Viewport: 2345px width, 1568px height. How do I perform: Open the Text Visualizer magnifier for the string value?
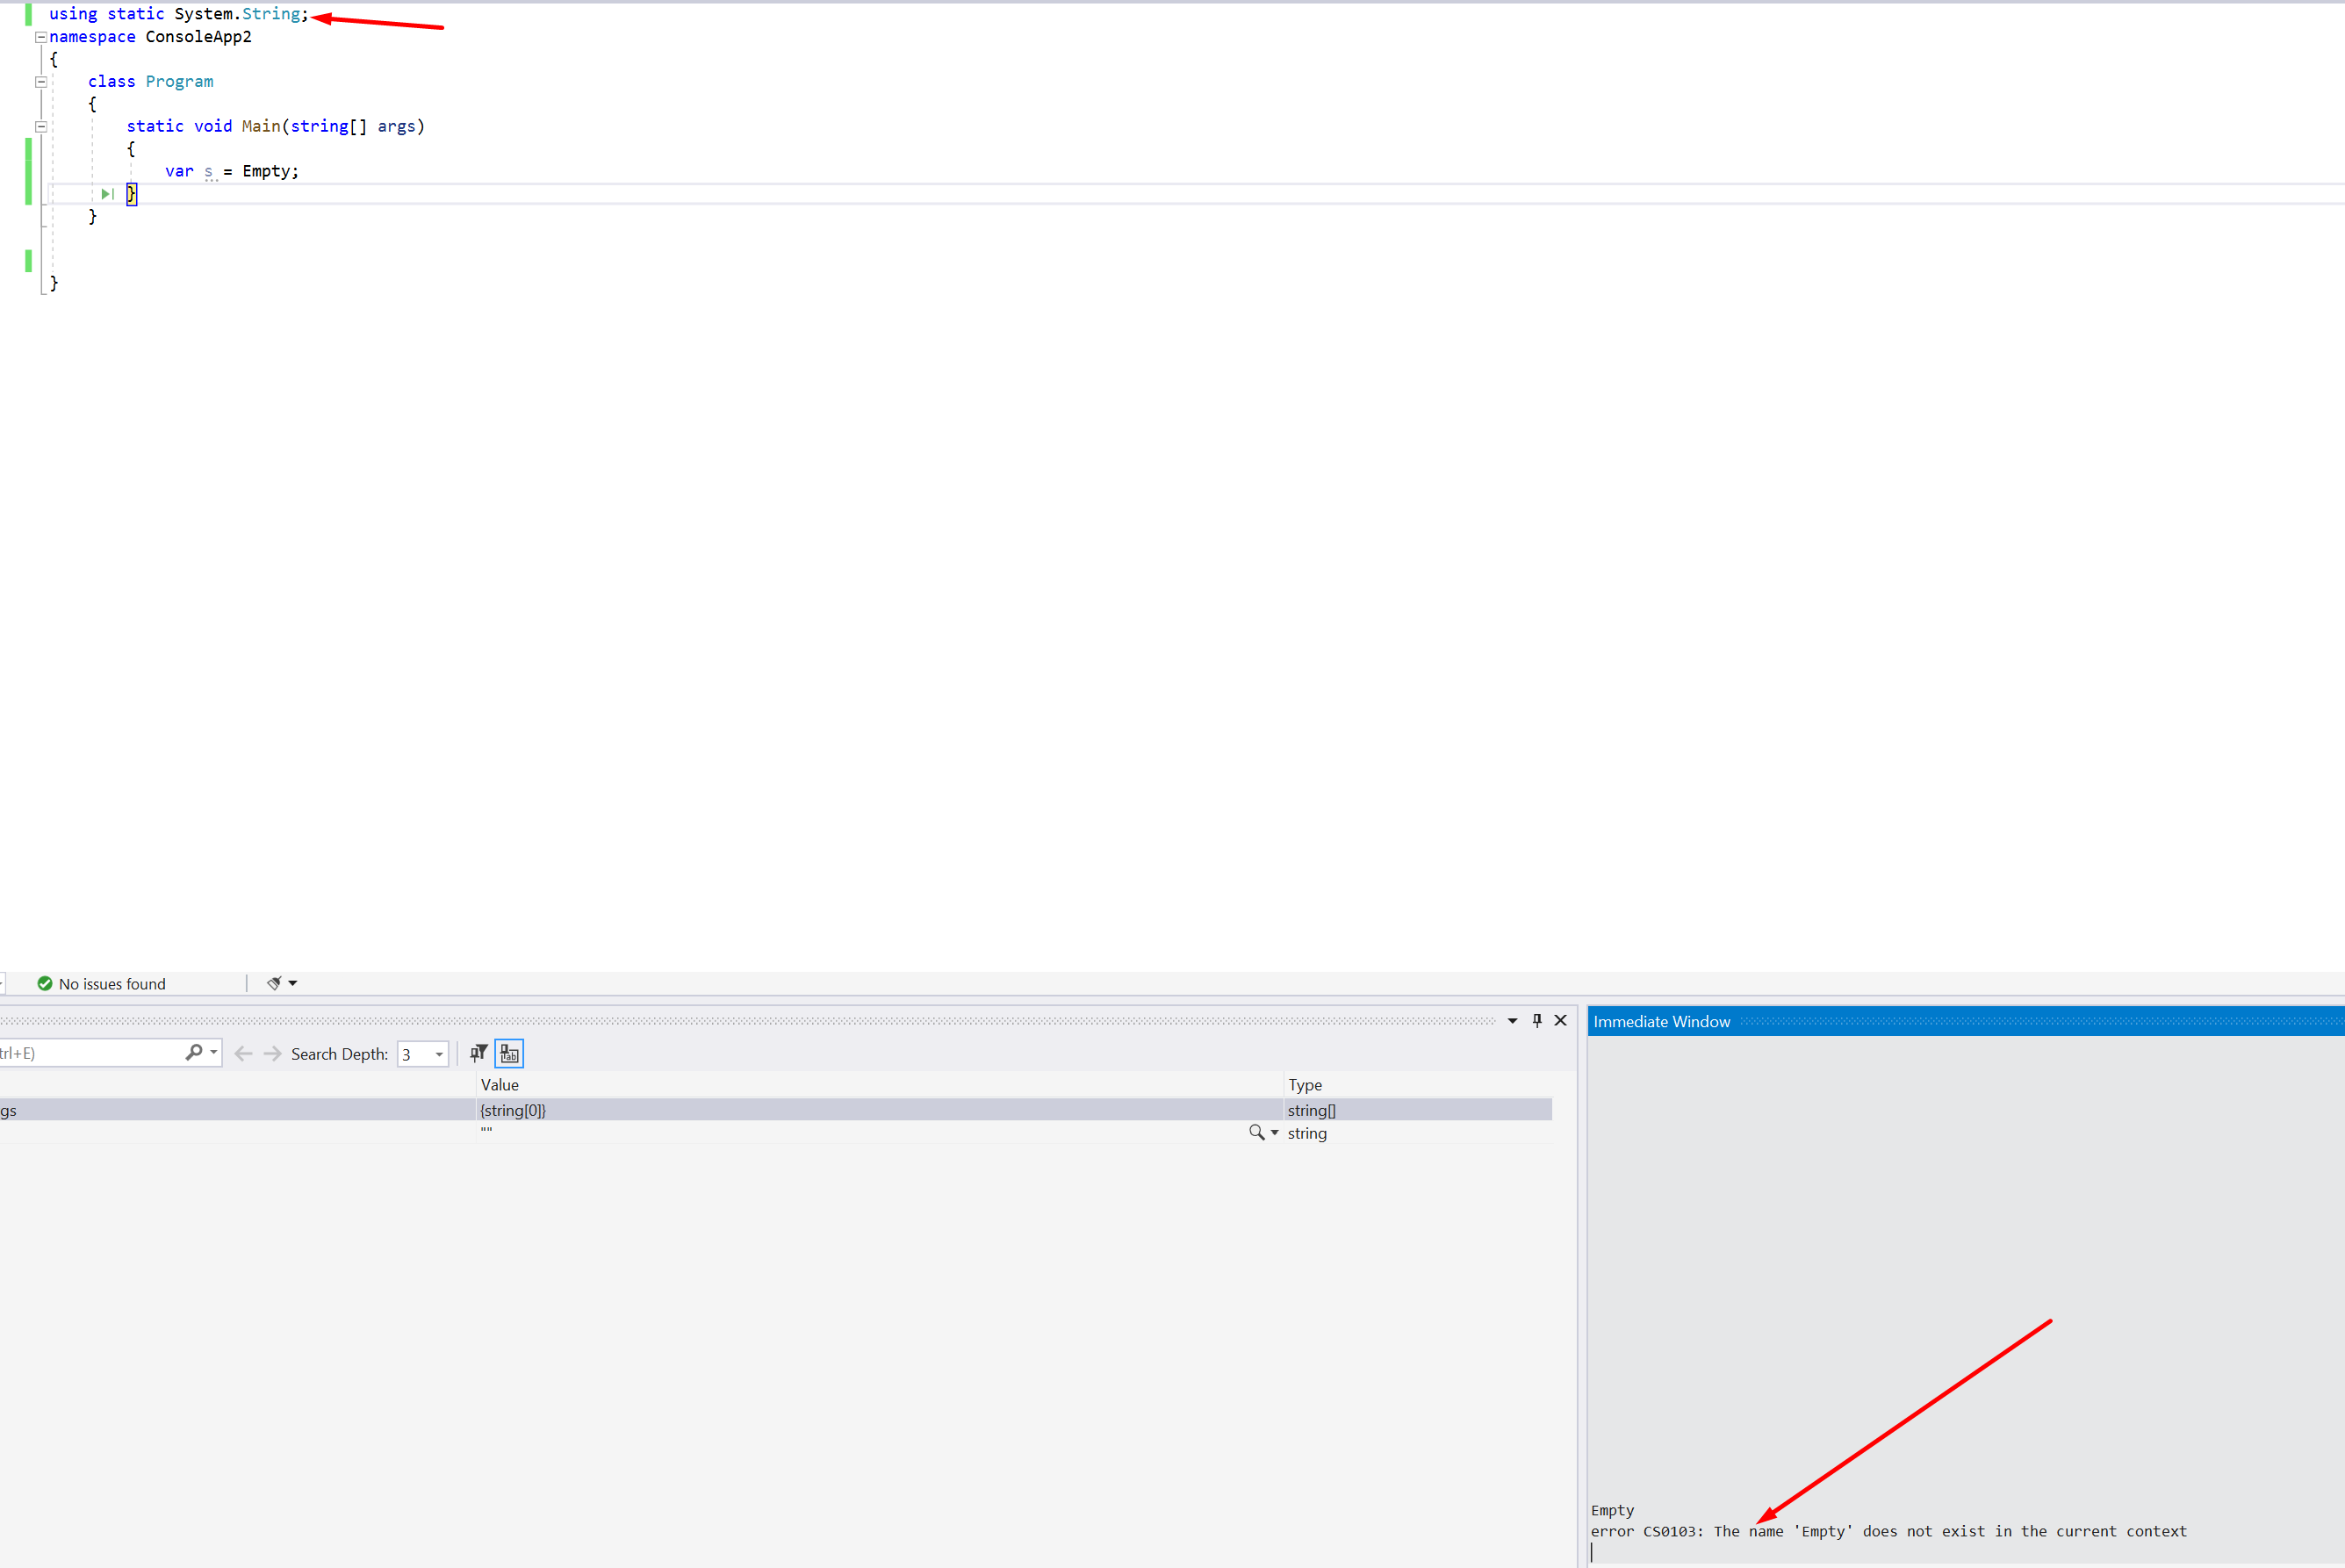point(1257,1133)
